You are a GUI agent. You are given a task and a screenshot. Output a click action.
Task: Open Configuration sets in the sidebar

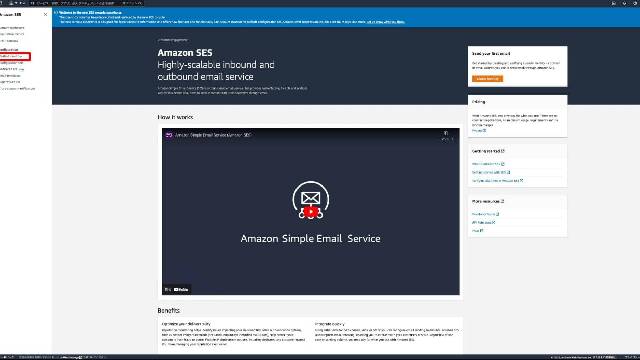pyautogui.click(x=12, y=63)
